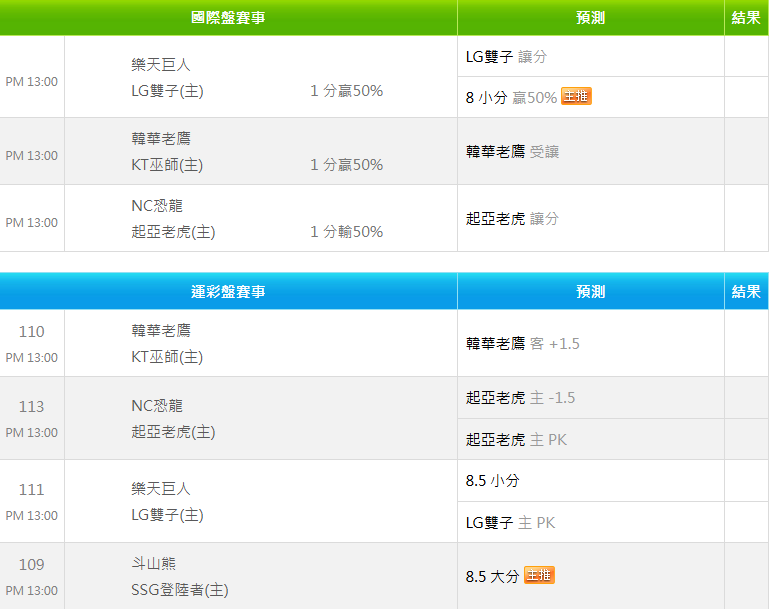
Task: Click 起亞老虎(主) in the 運彩盤賽事 table
Action: click(173, 432)
